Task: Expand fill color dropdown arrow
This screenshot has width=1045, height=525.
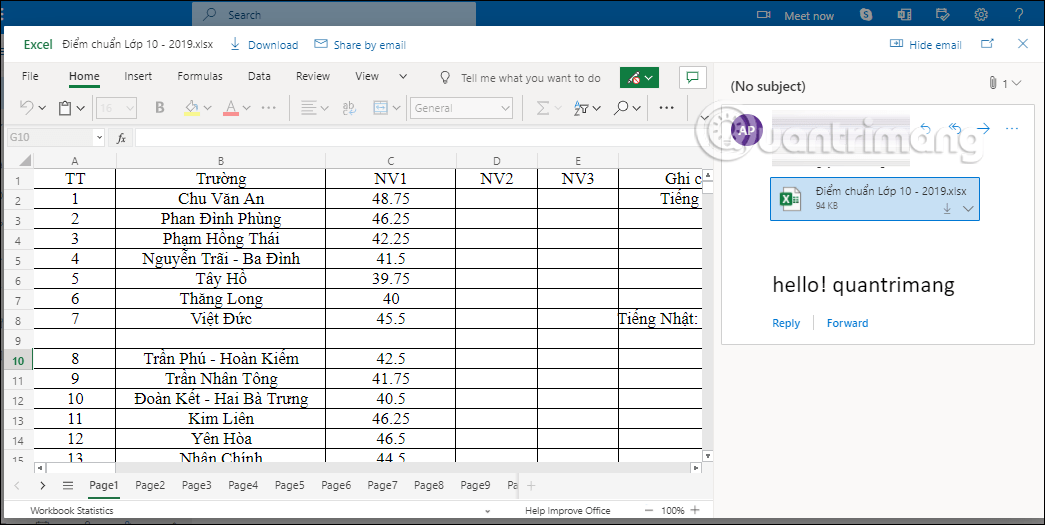Action: 207,108
